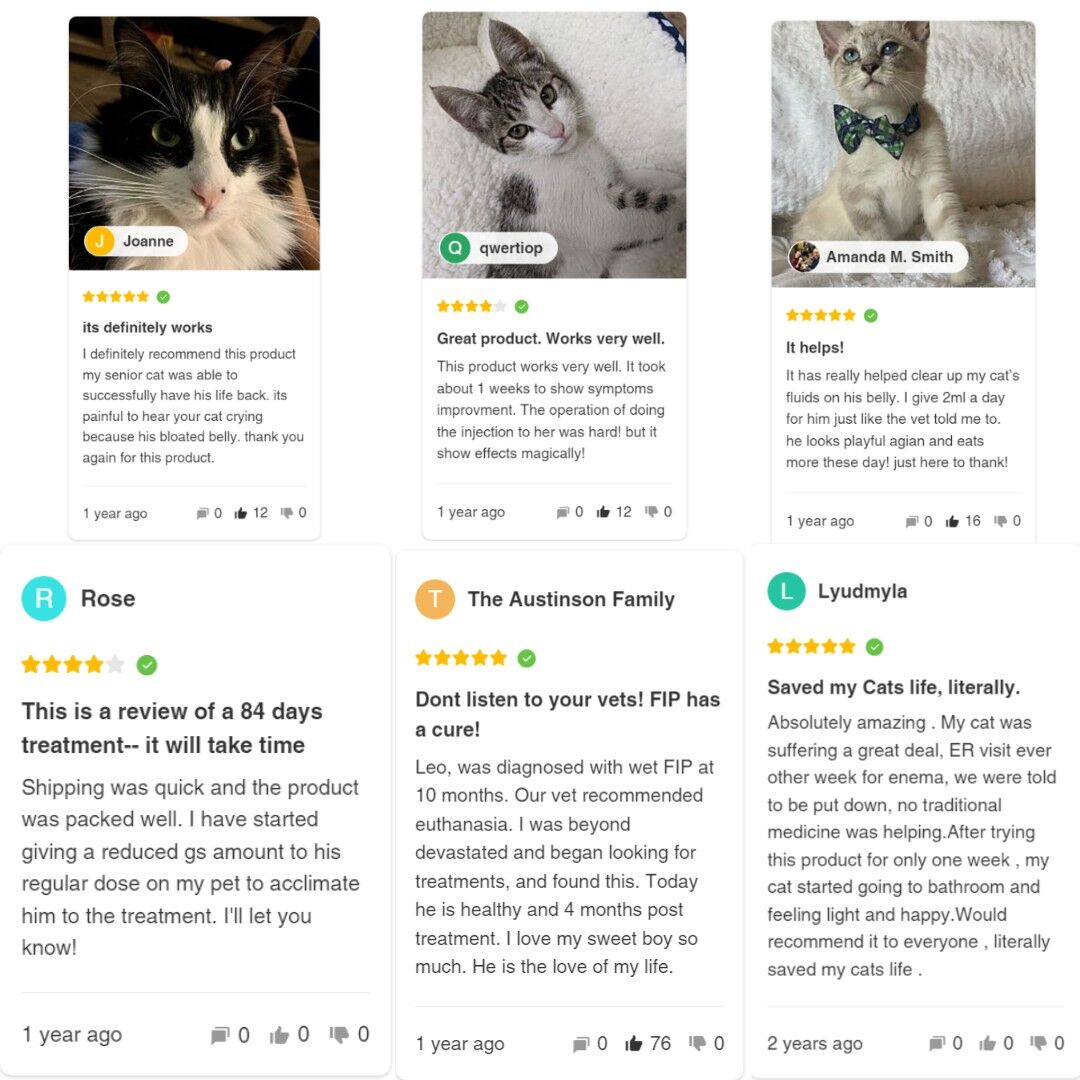The height and width of the screenshot is (1080, 1080).
Task: Click Lyudmyla's green verified badge
Action: coord(874,647)
